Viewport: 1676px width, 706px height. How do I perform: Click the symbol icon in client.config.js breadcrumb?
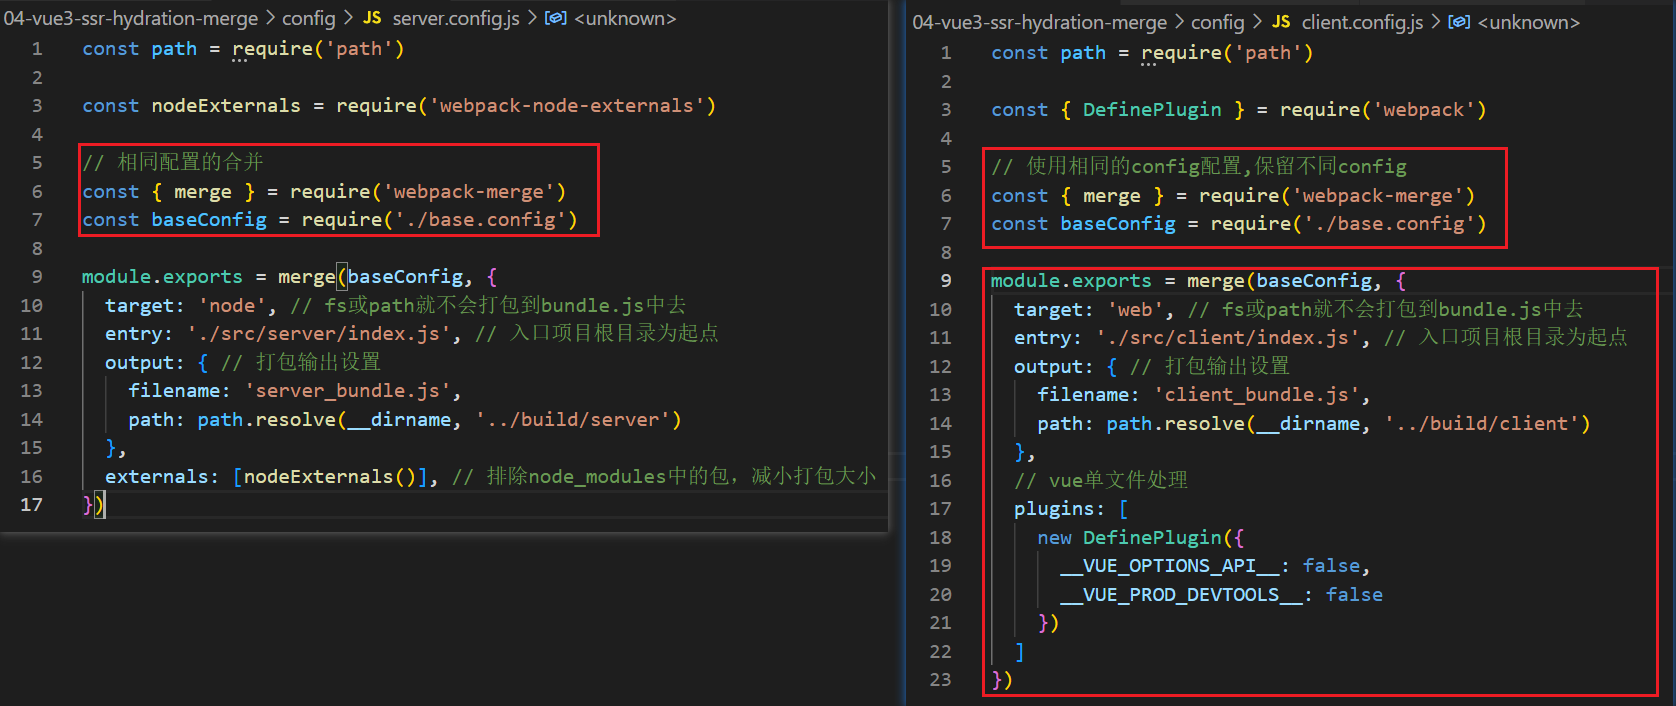click(x=1459, y=22)
